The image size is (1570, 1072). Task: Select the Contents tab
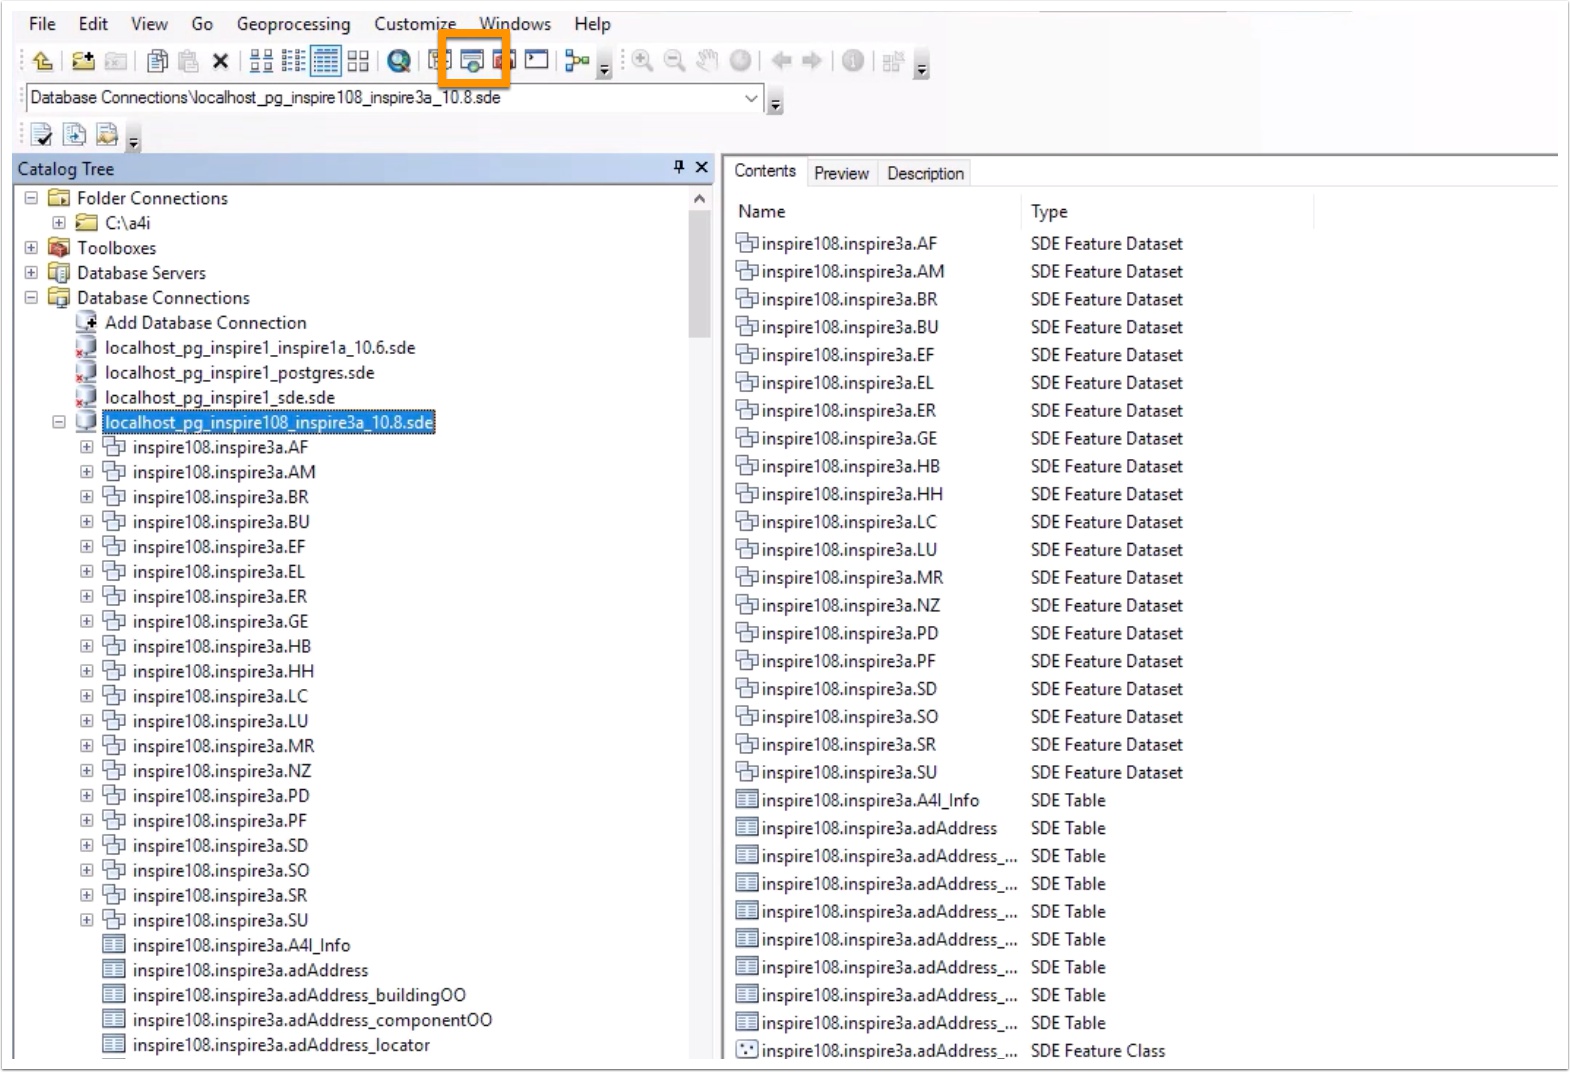click(765, 171)
